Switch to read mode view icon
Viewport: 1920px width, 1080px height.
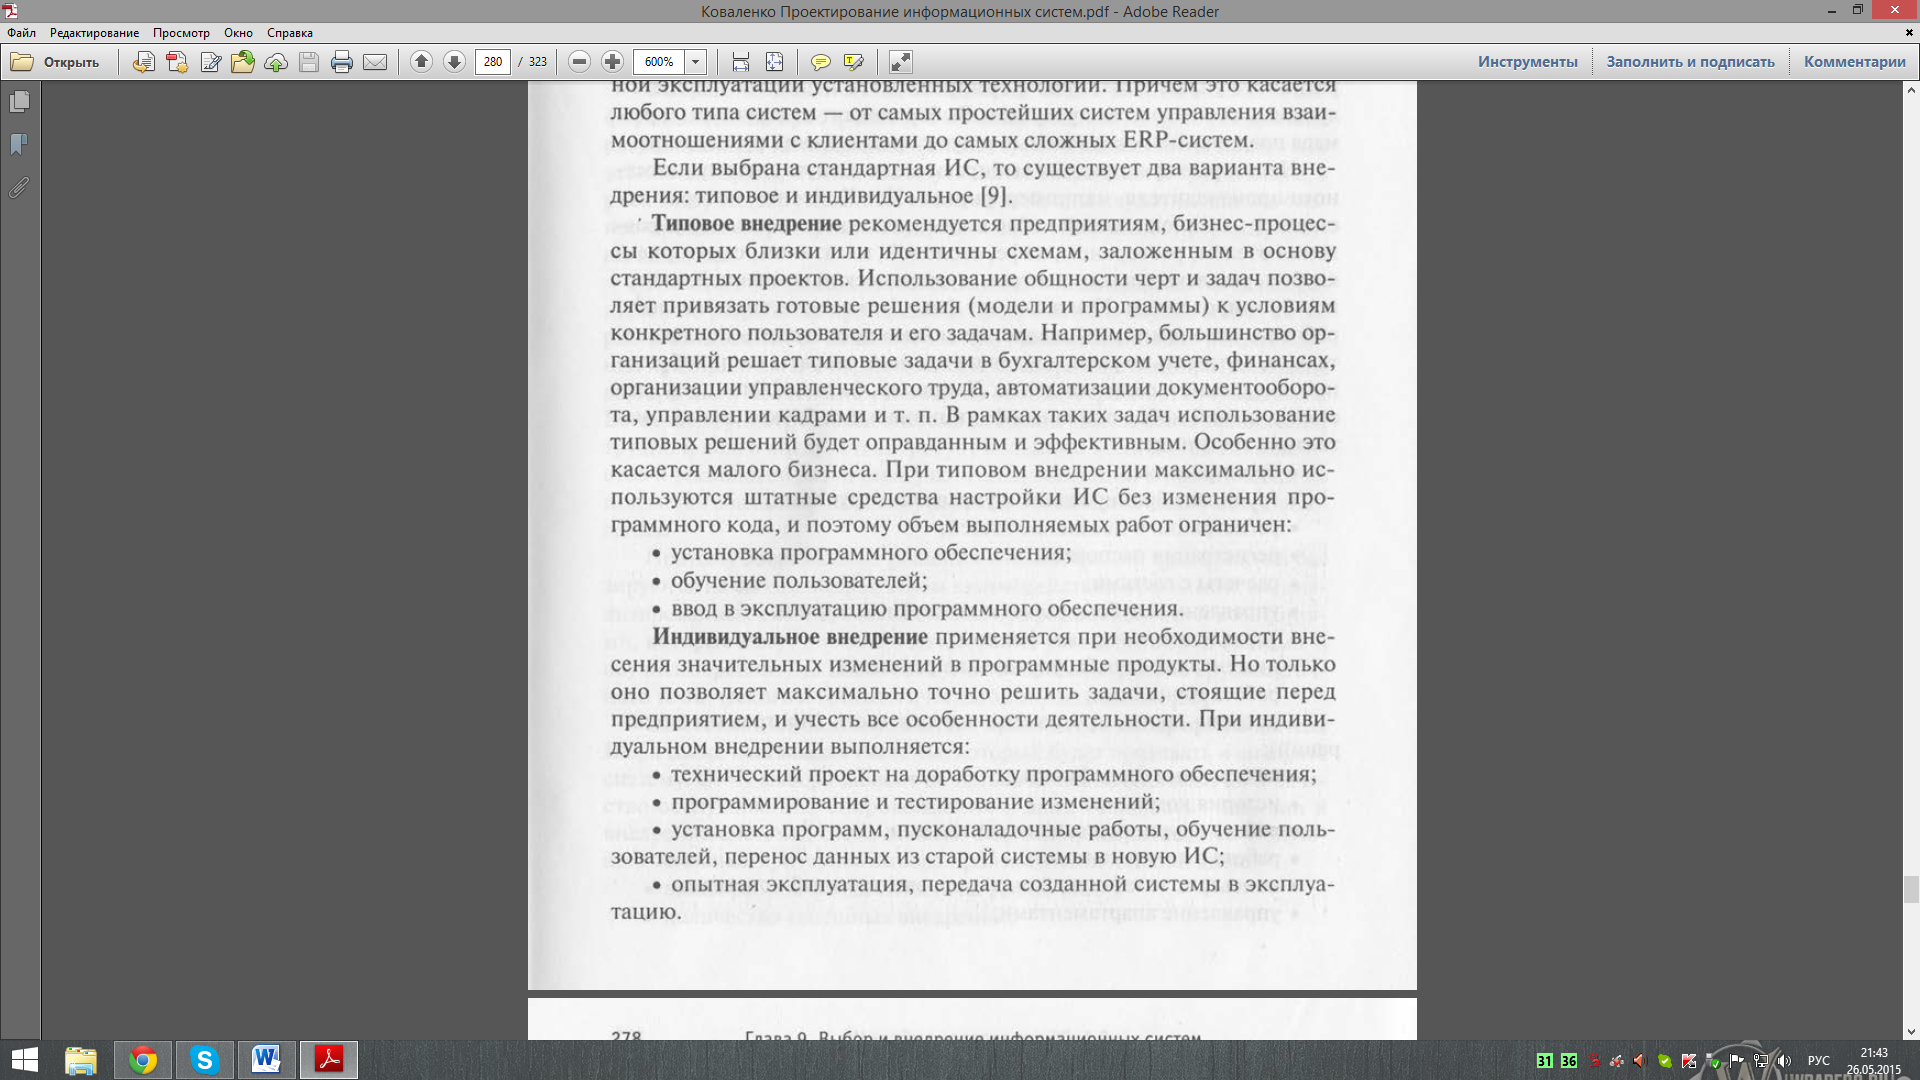click(x=900, y=62)
